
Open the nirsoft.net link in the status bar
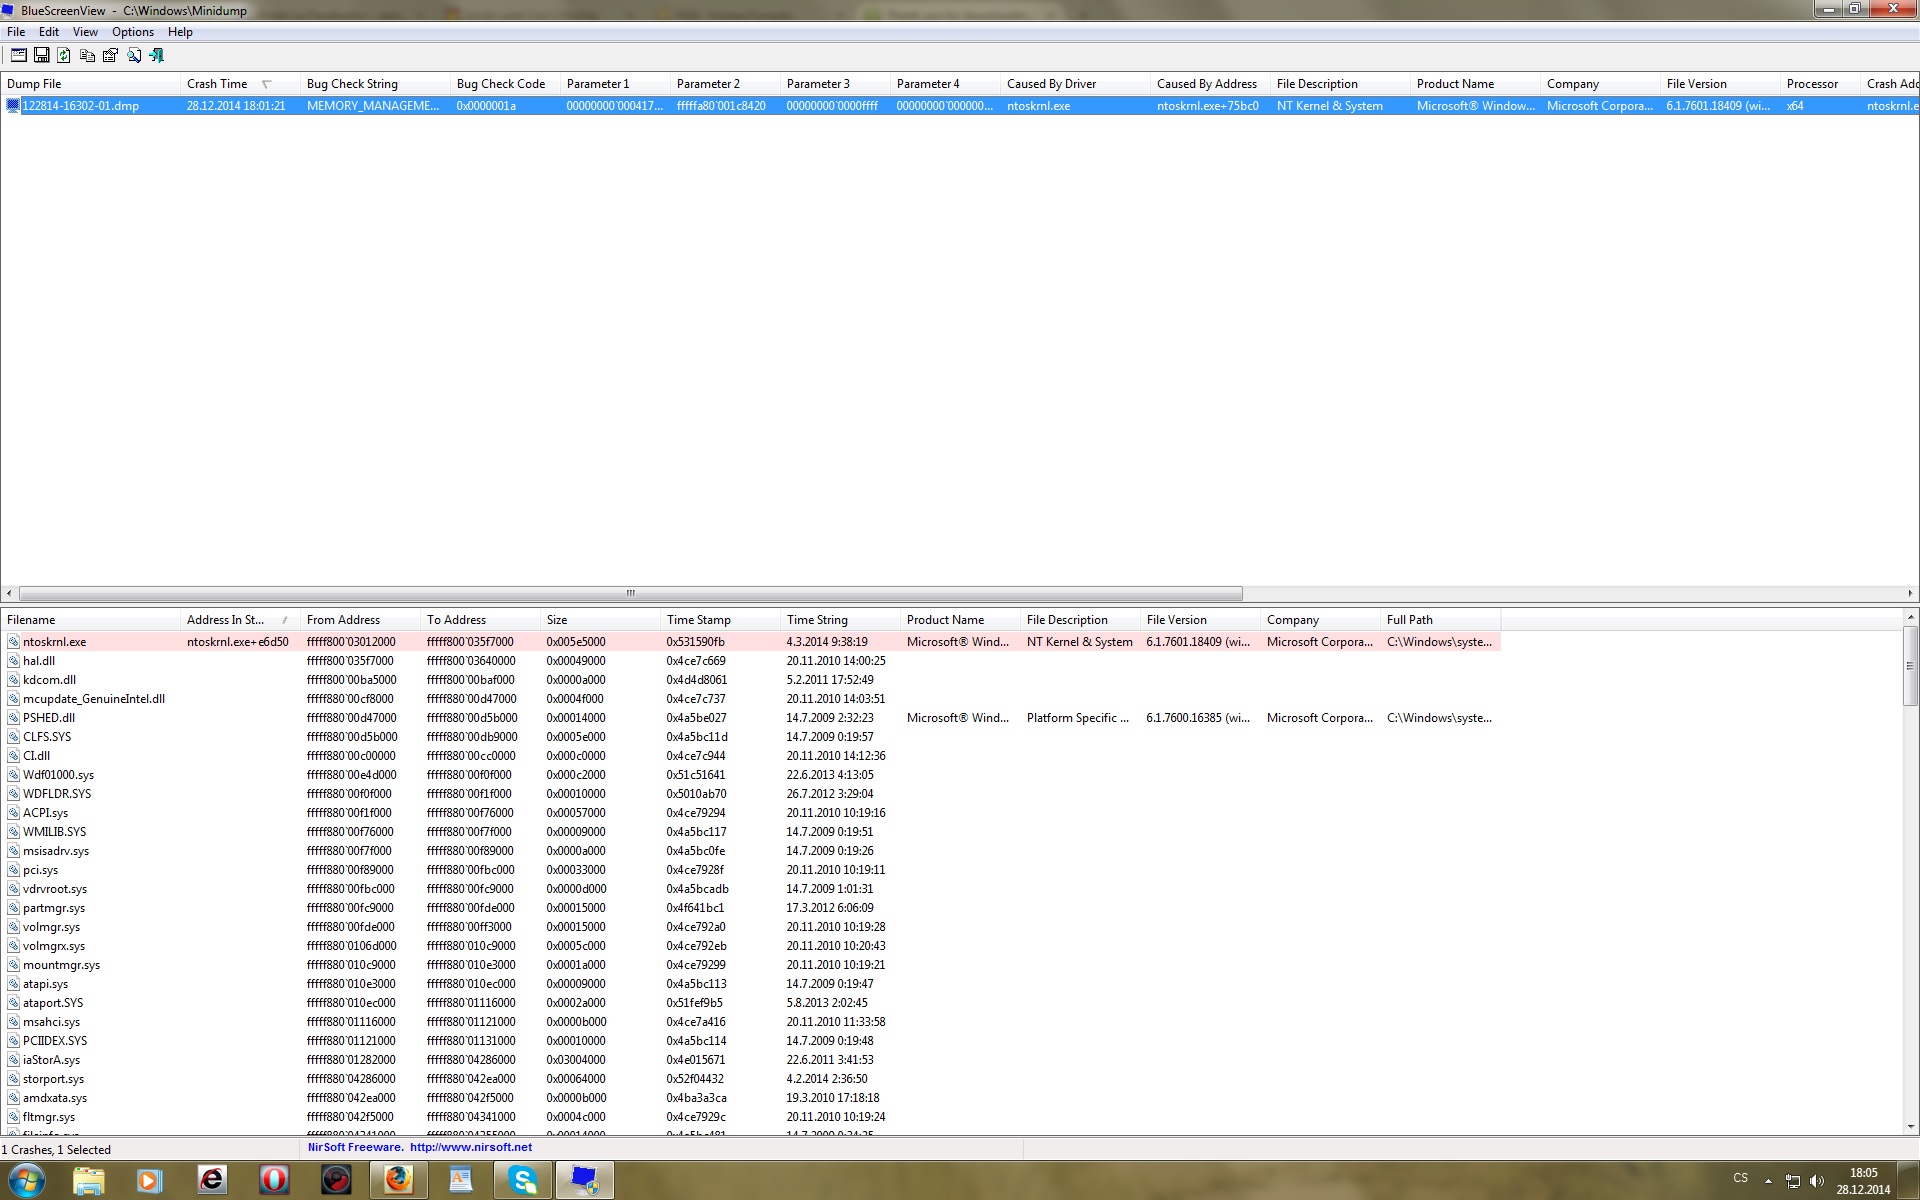pyautogui.click(x=470, y=1147)
